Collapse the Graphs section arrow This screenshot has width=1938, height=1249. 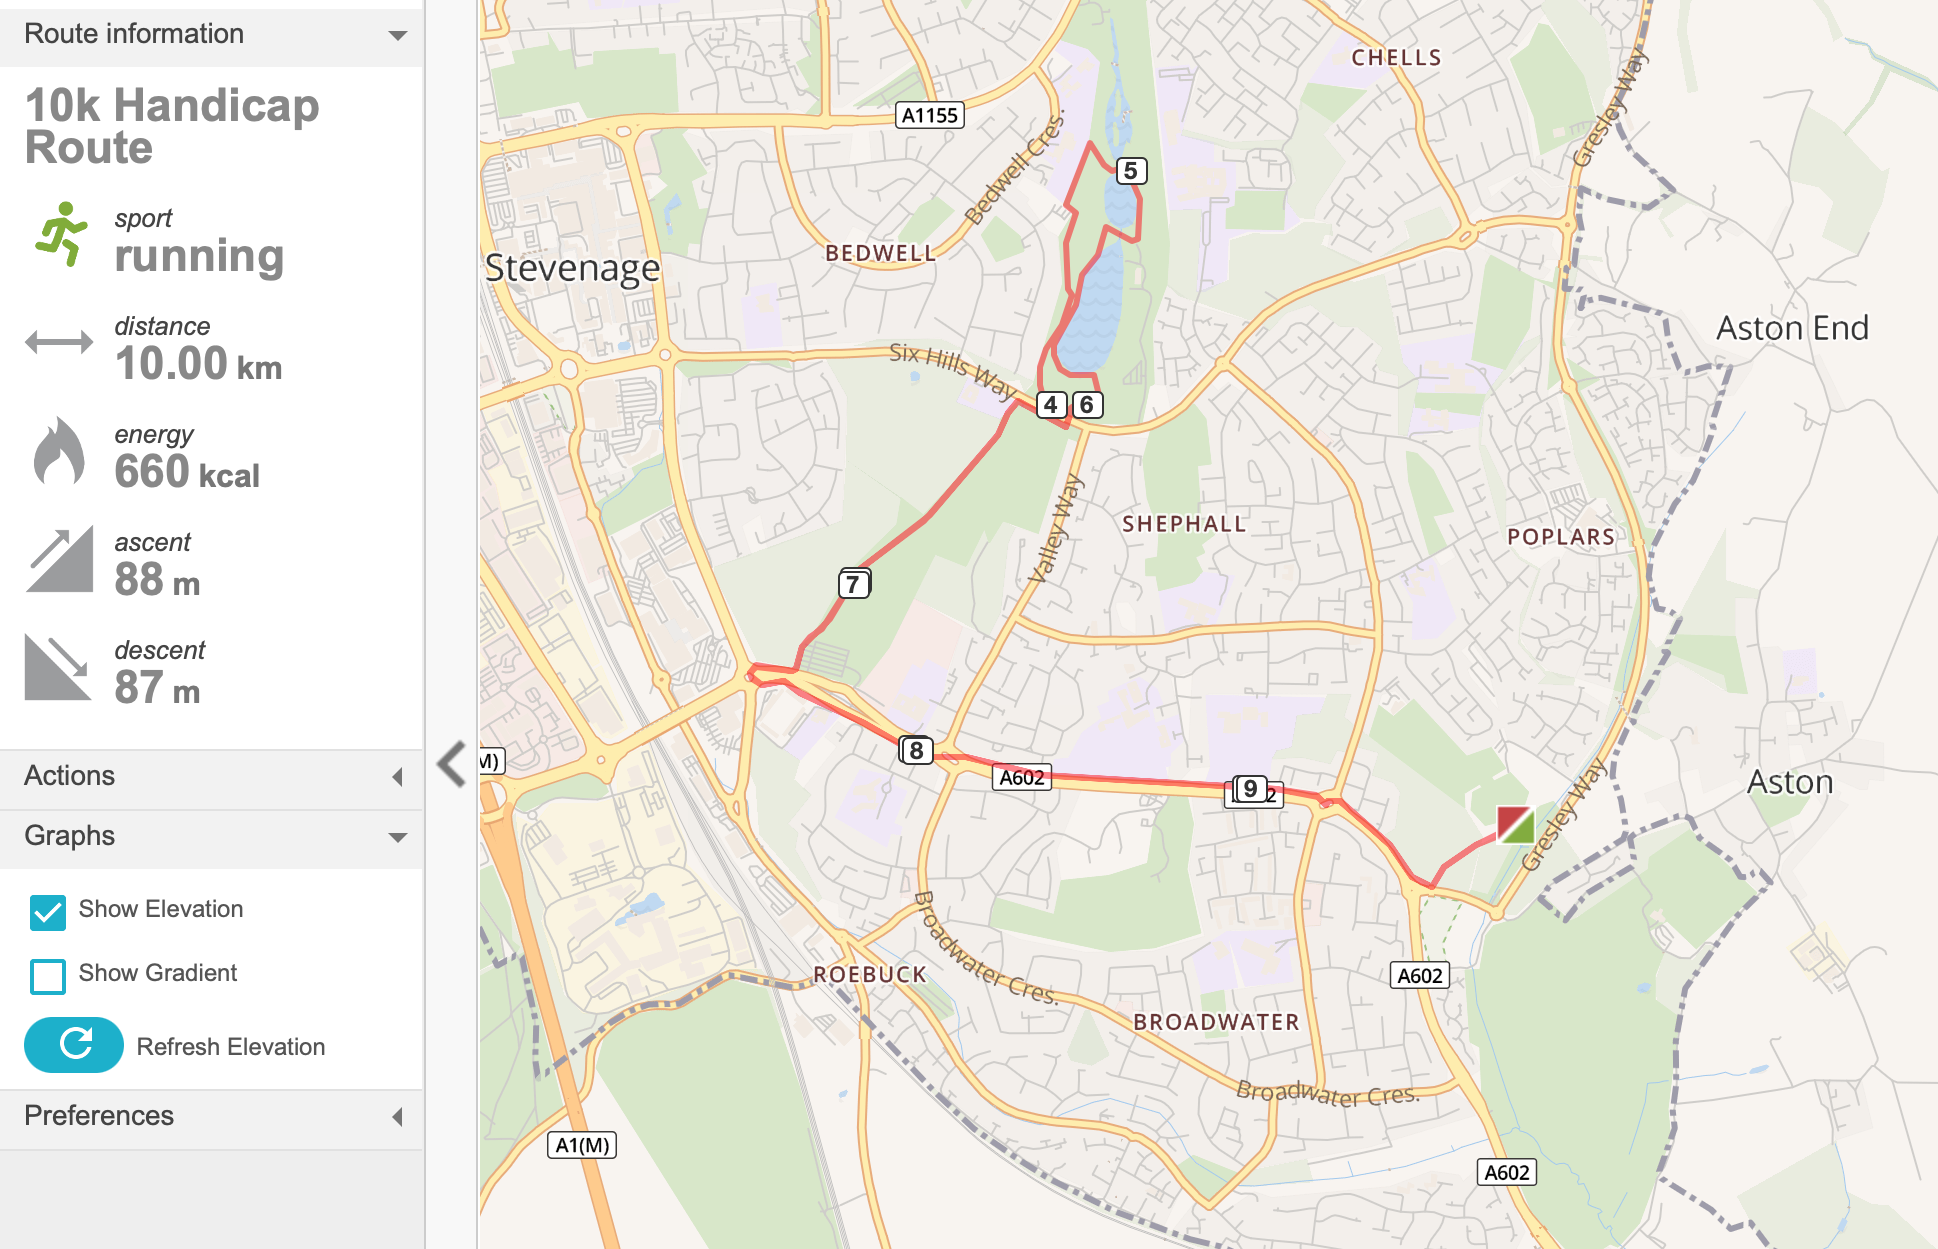tap(398, 837)
